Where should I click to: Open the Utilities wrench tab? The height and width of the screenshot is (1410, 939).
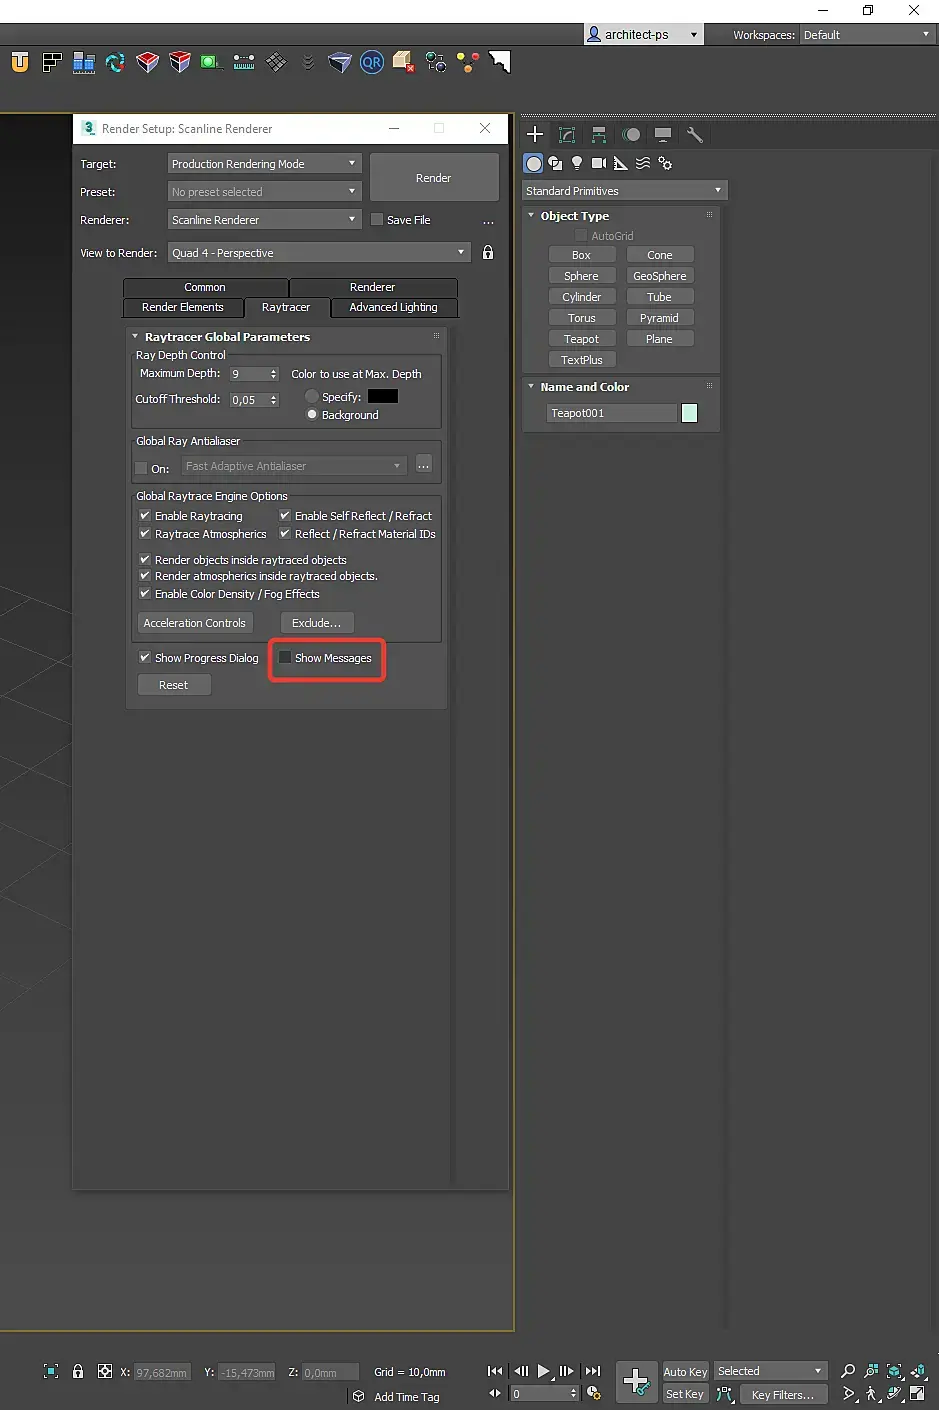click(694, 134)
